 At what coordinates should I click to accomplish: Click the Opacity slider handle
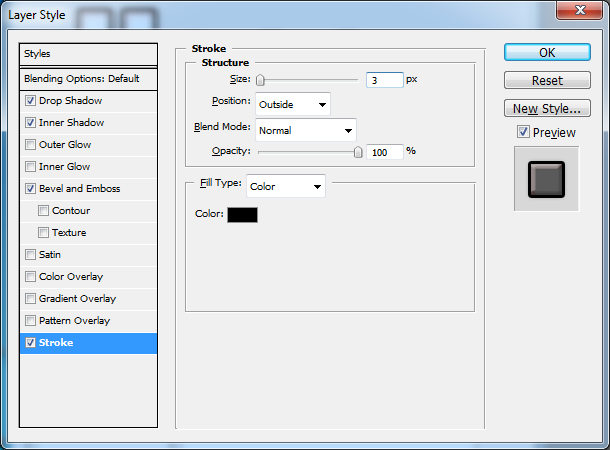coord(358,152)
